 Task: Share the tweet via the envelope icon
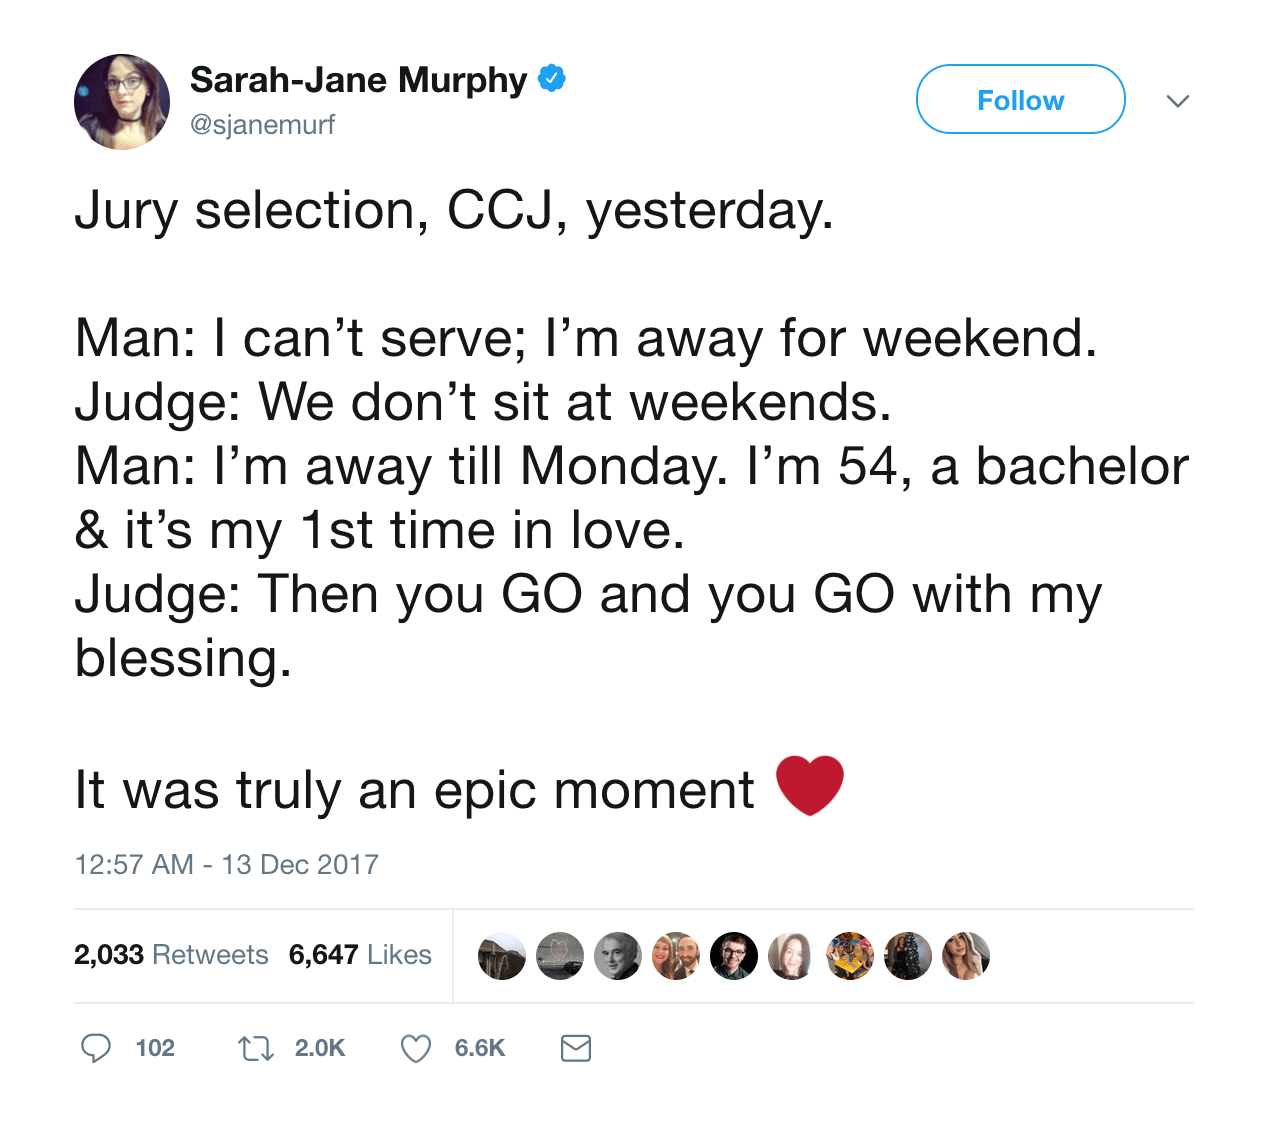coord(575,1048)
